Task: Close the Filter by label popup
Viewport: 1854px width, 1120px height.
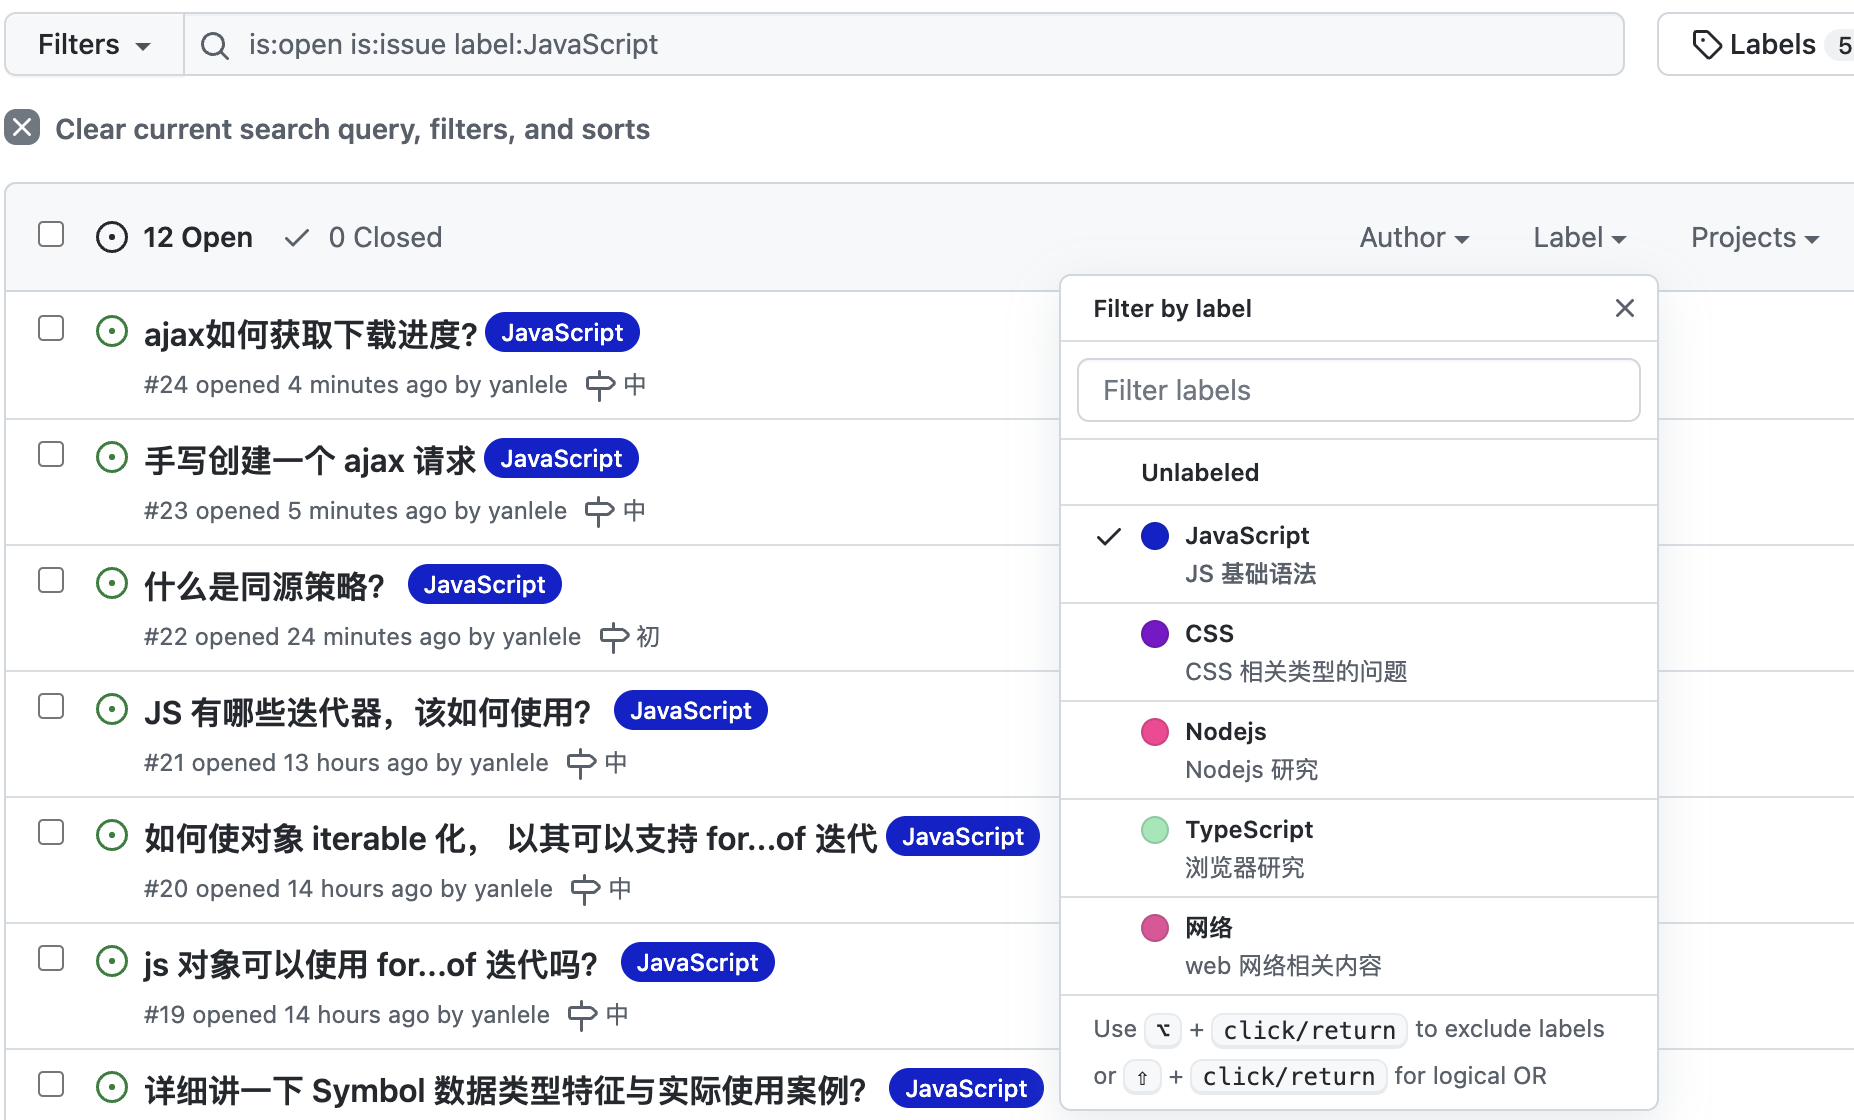Action: [x=1625, y=308]
